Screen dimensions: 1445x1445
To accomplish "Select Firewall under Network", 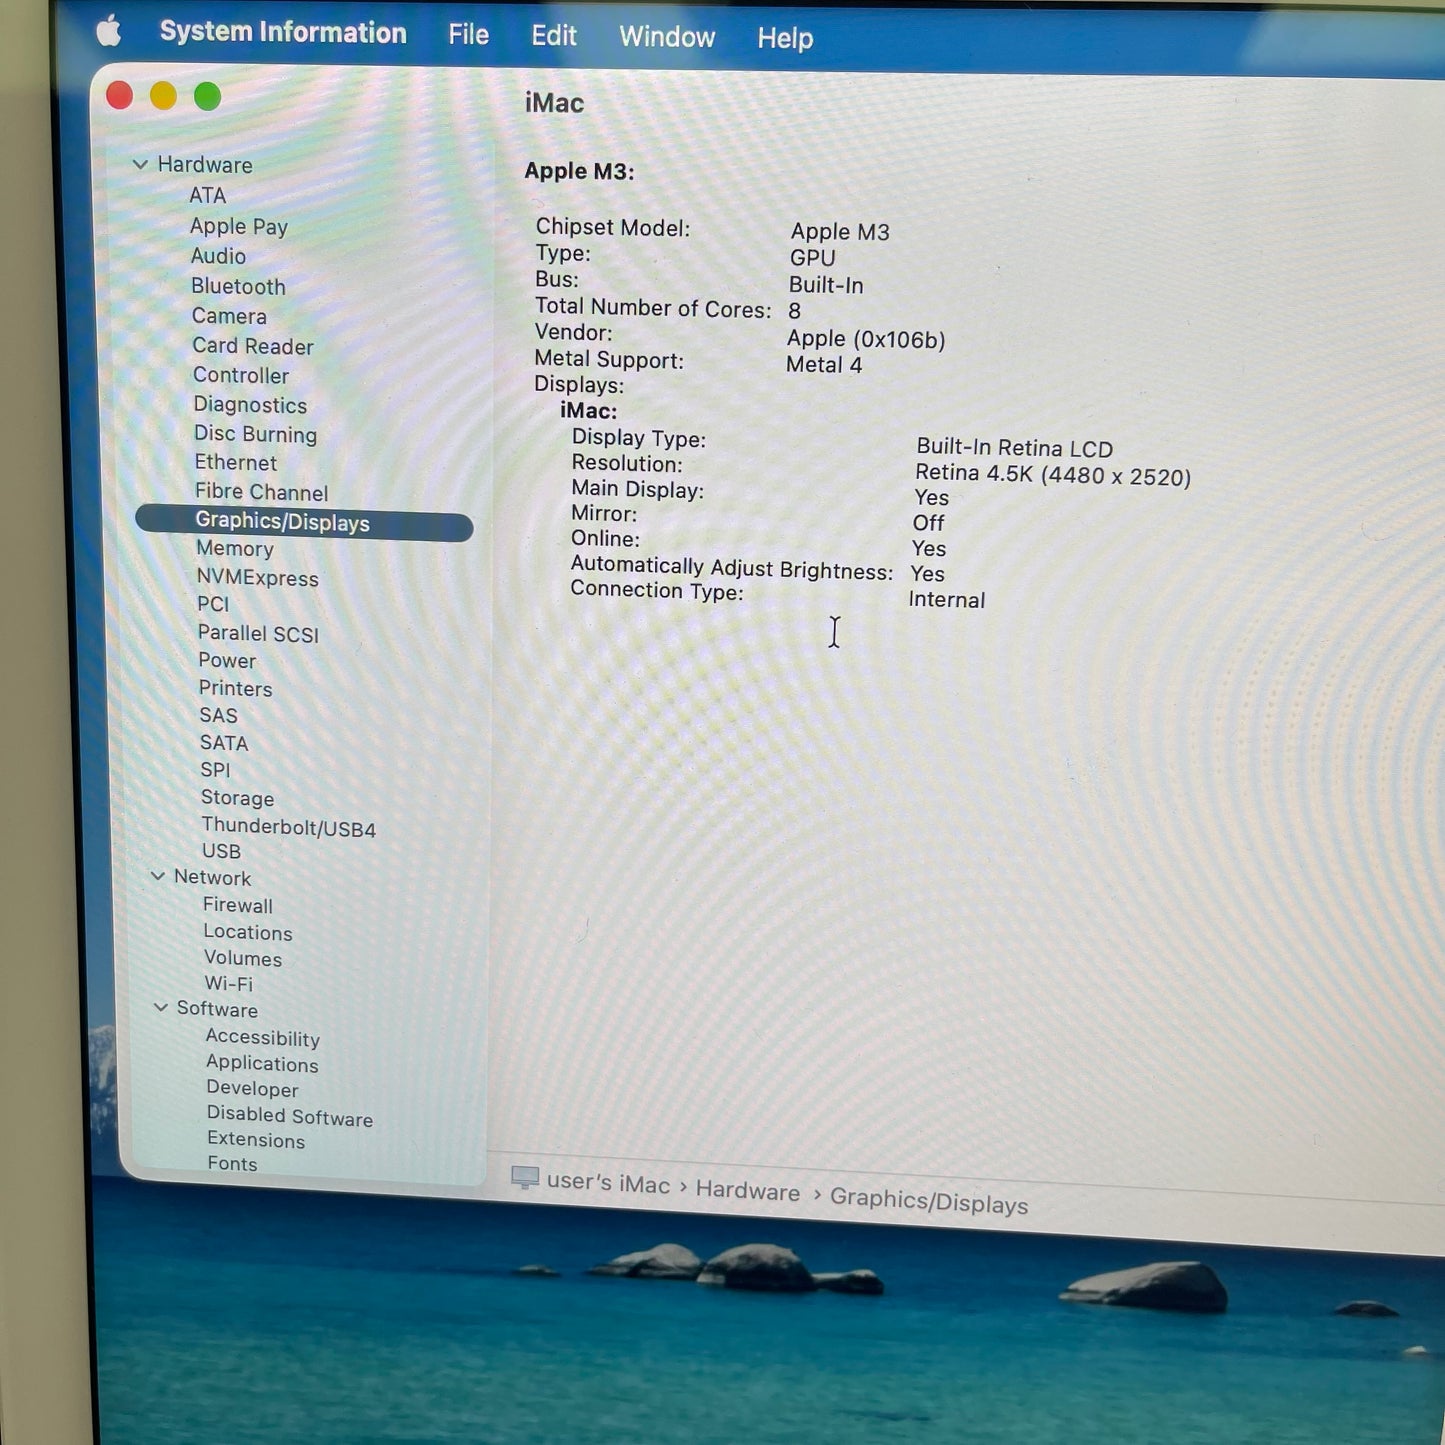I will coord(237,905).
